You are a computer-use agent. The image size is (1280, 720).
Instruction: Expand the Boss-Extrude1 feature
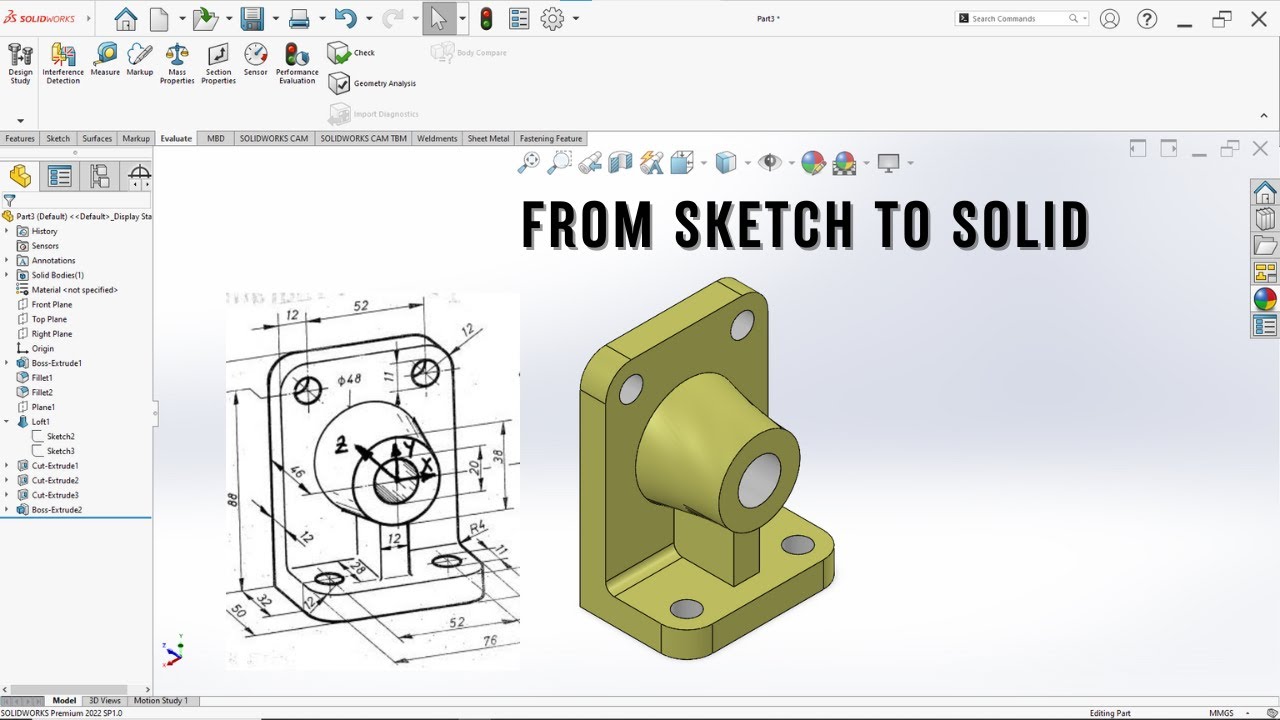pyautogui.click(x=7, y=363)
